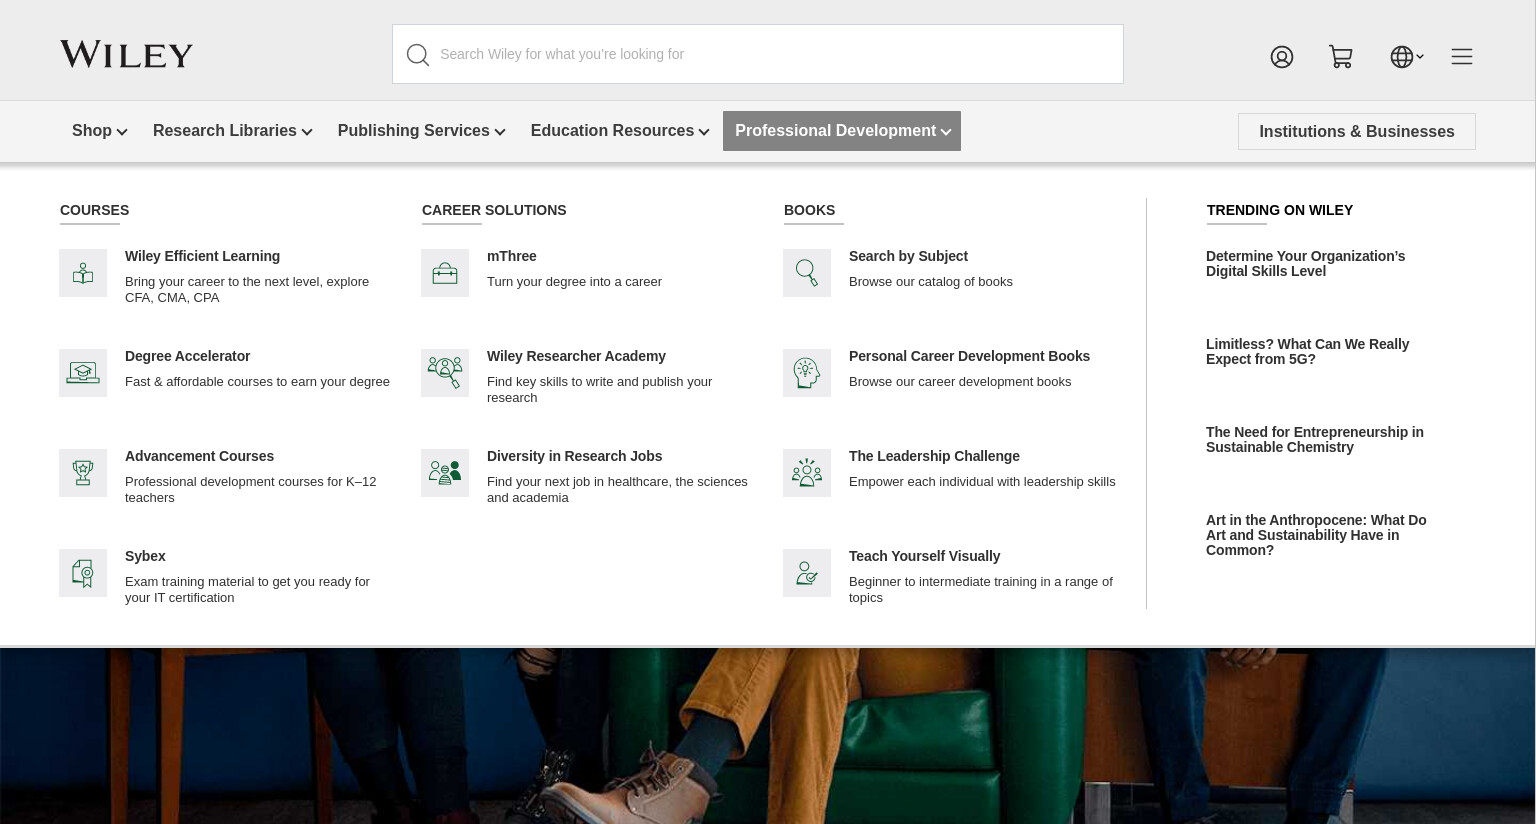The width and height of the screenshot is (1536, 824).
Task: Open the hamburger menu icon
Action: point(1462,57)
